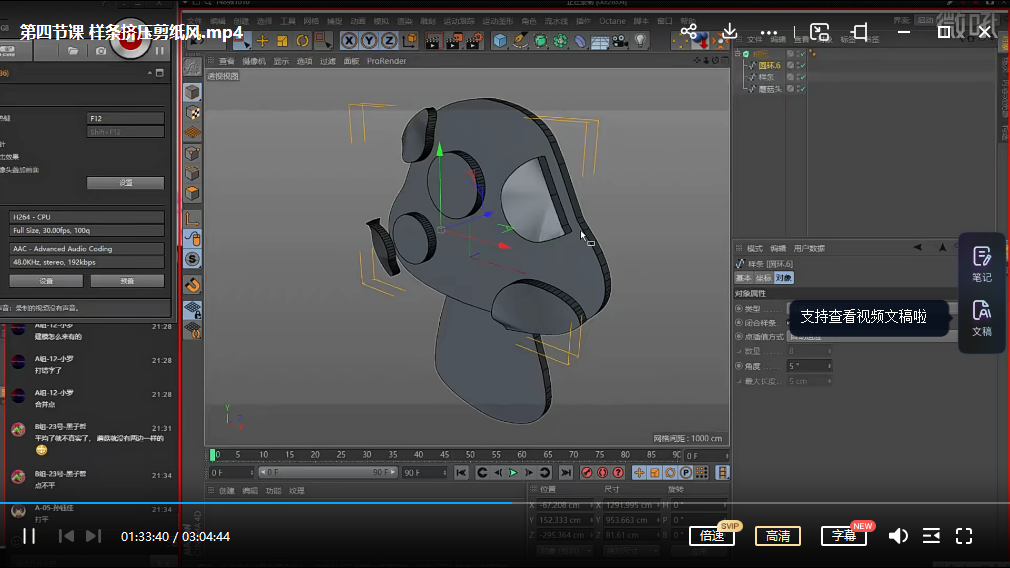The width and height of the screenshot is (1010, 568).
Task: Select 蘑菇头 object in tree
Action: point(770,89)
